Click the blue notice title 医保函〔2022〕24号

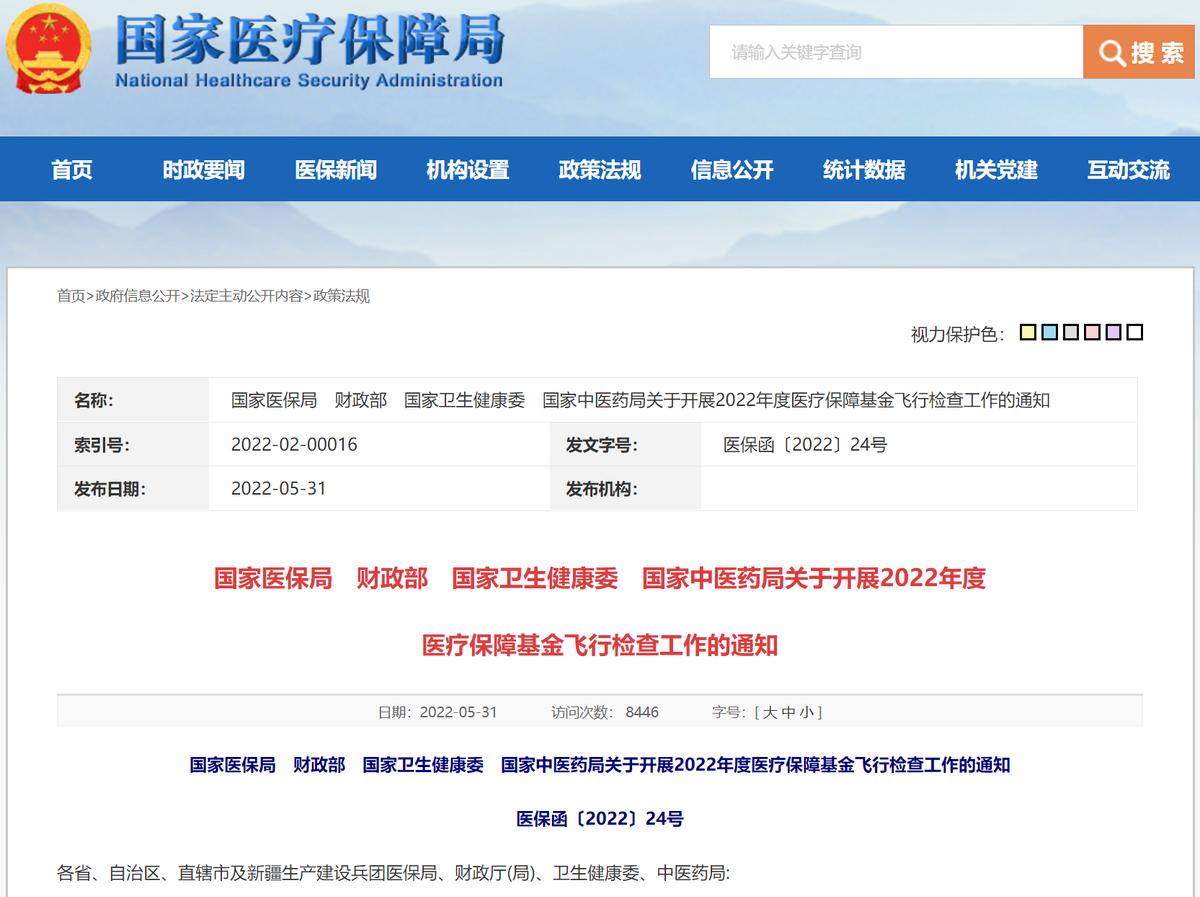(x=600, y=818)
